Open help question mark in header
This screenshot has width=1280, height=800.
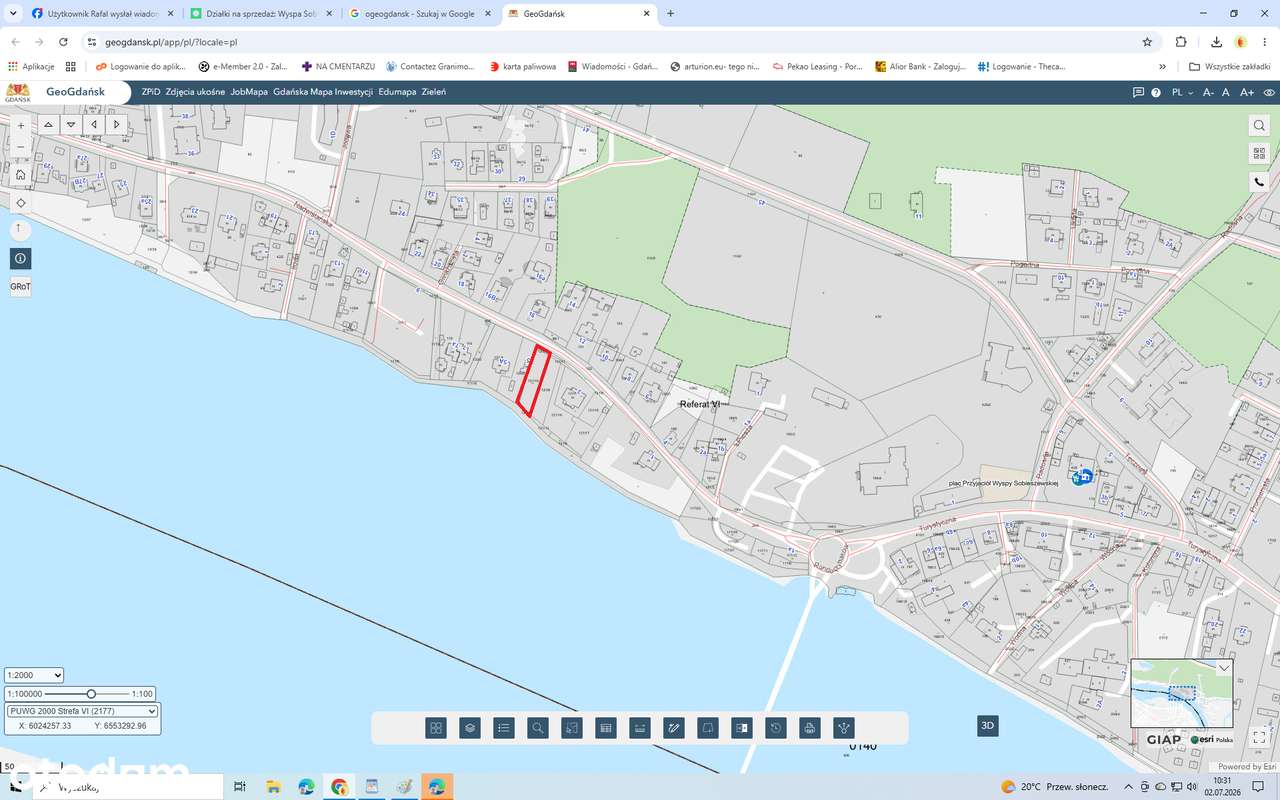pos(1156,92)
